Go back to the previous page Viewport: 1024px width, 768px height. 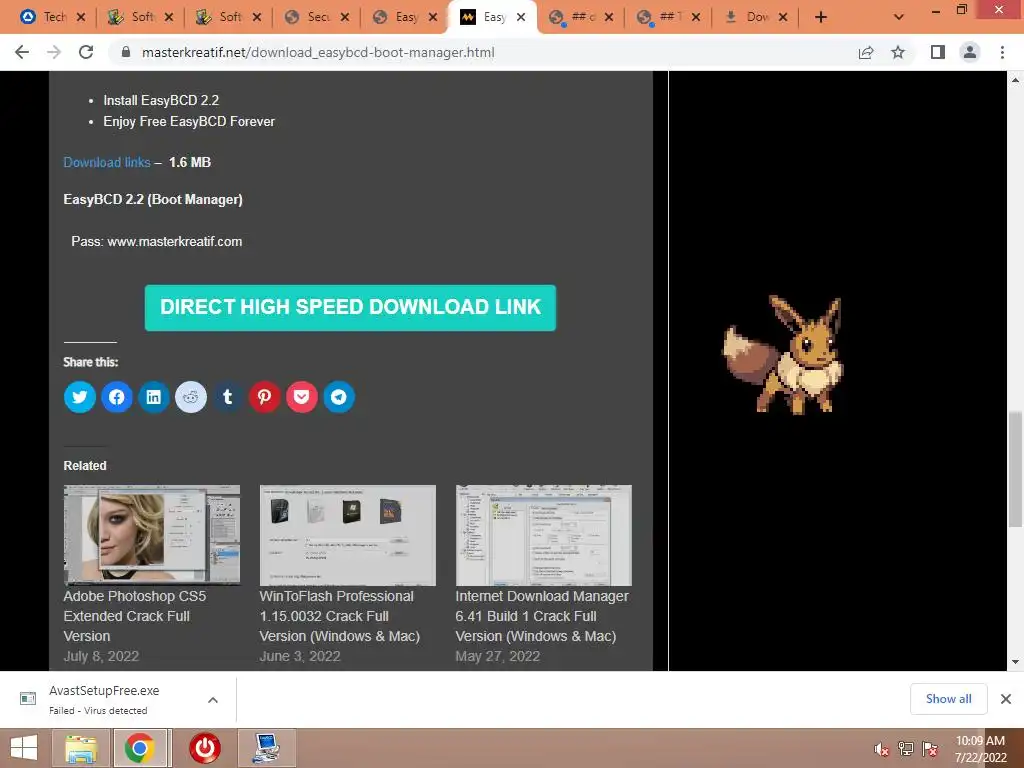(x=22, y=52)
